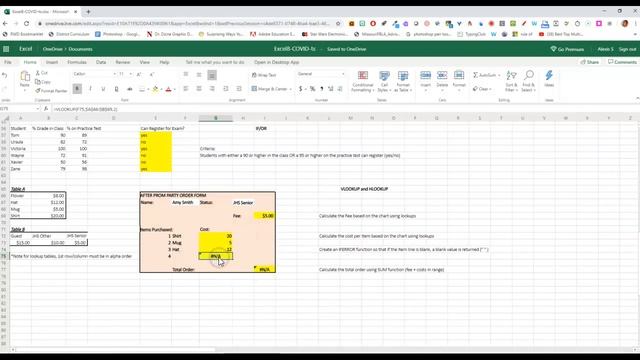Click the decrease indent icon
This screenshot has height=360, width=640.
click(x=226, y=89)
